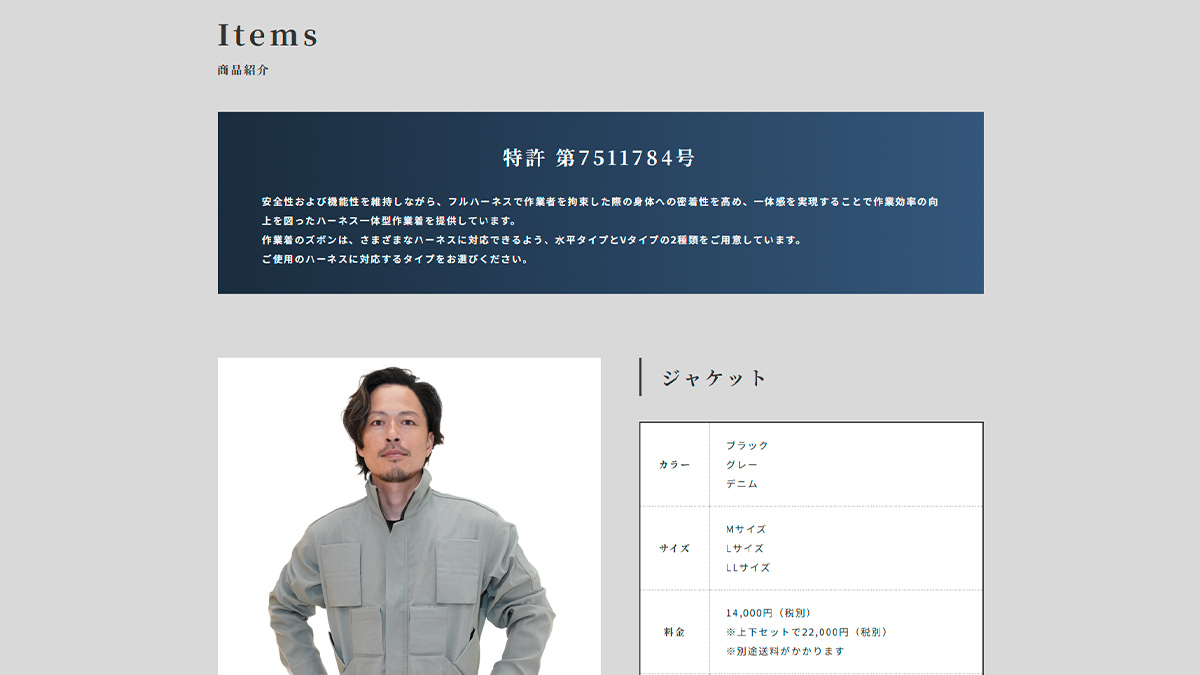Pick the LLサイズ entry
The width and height of the screenshot is (1200, 675).
[x=748, y=568]
